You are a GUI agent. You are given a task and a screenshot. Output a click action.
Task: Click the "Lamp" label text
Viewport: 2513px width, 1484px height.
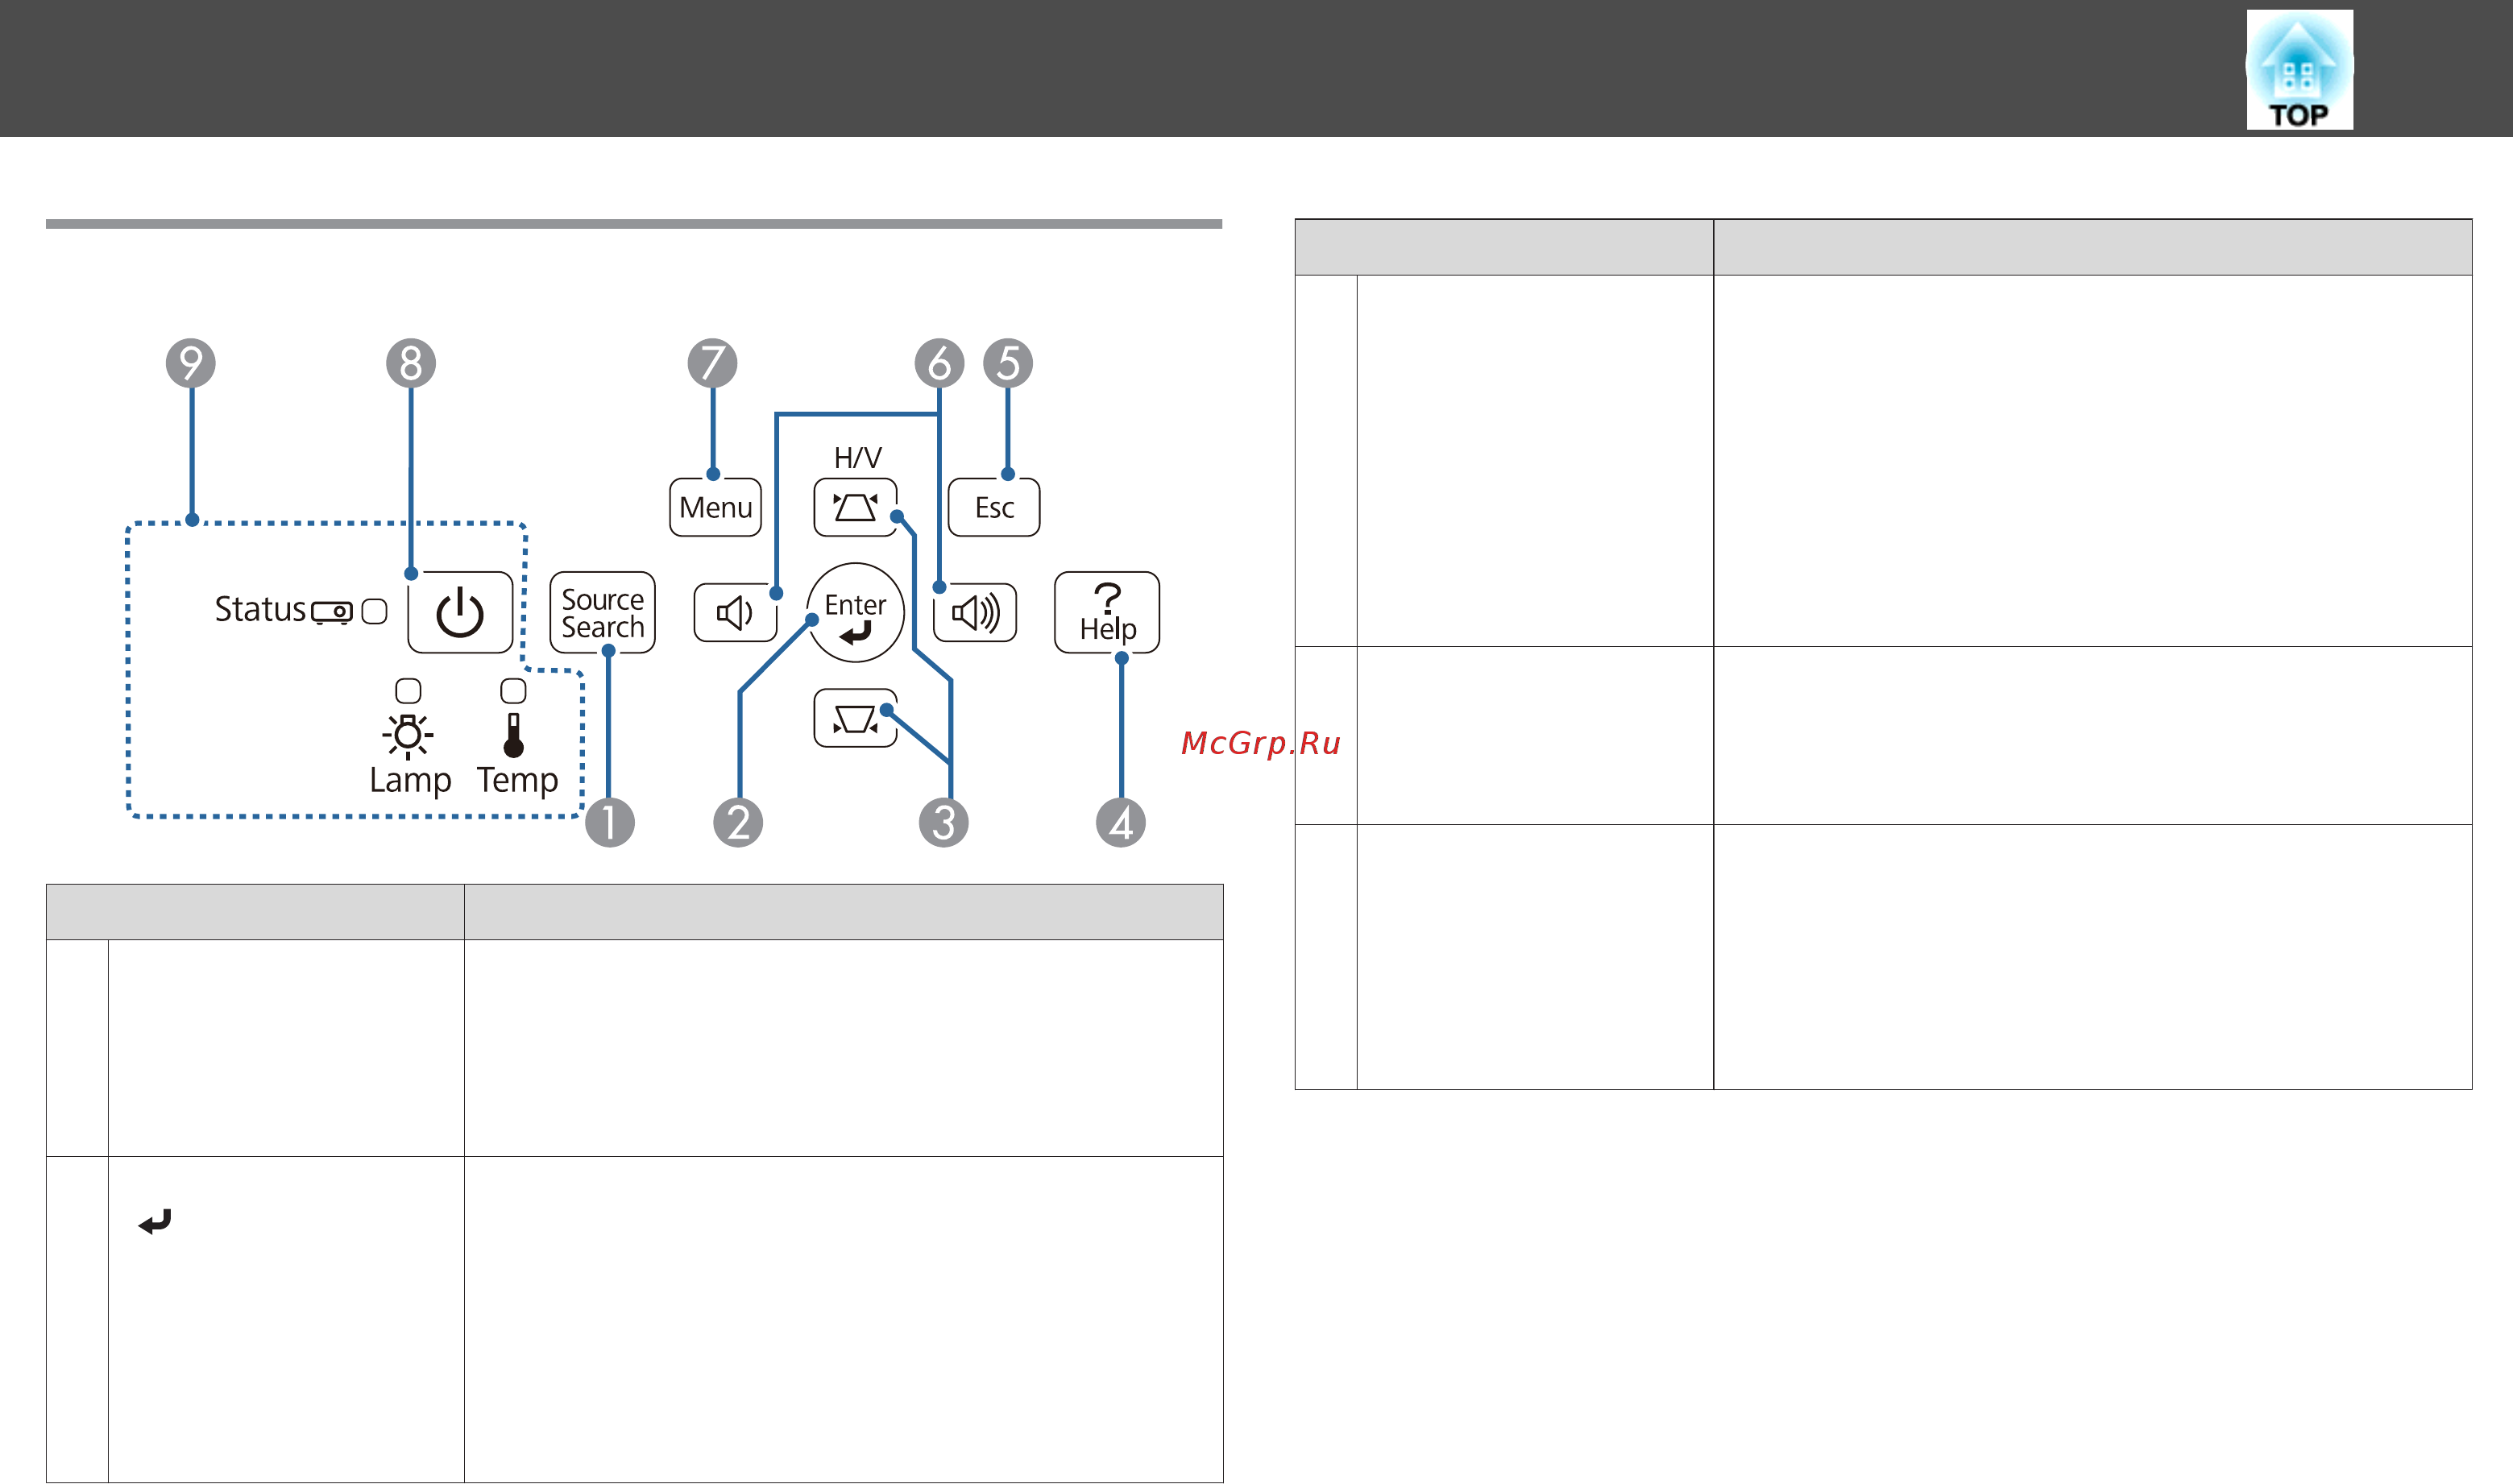tap(410, 780)
